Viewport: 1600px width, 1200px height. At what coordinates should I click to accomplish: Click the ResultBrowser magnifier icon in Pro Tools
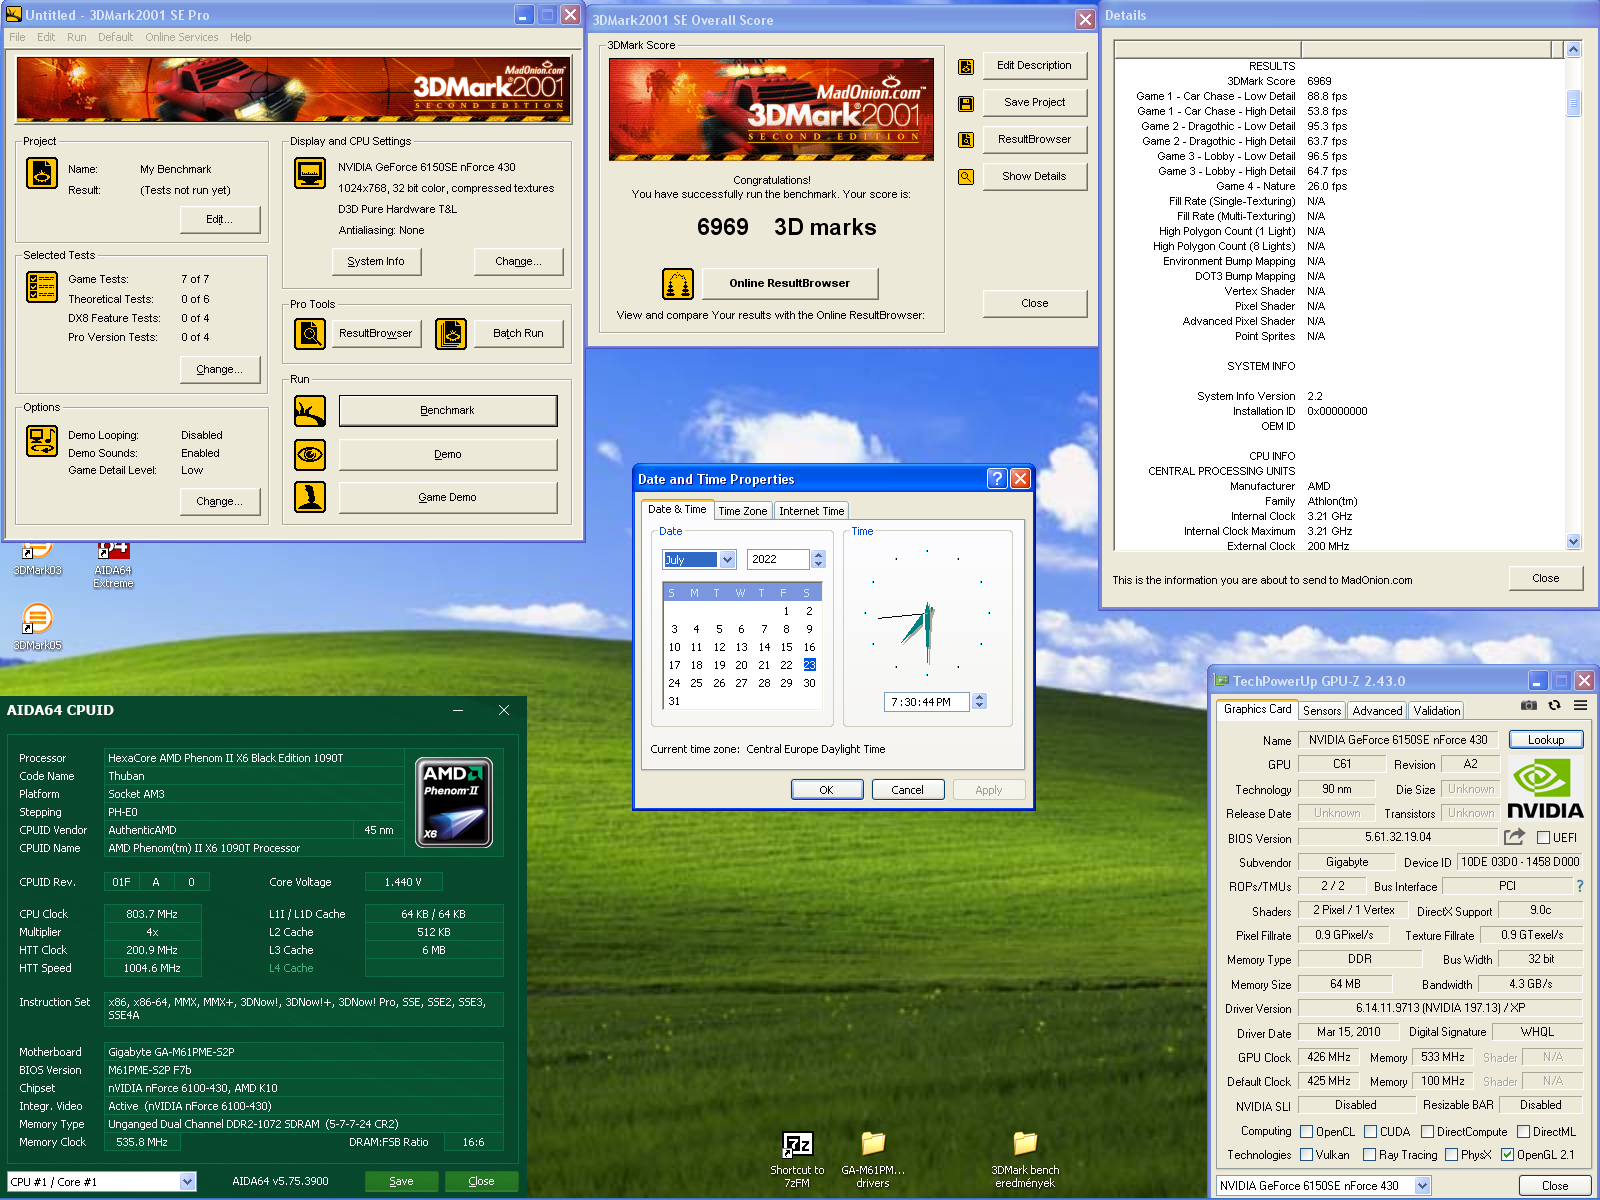click(x=310, y=333)
